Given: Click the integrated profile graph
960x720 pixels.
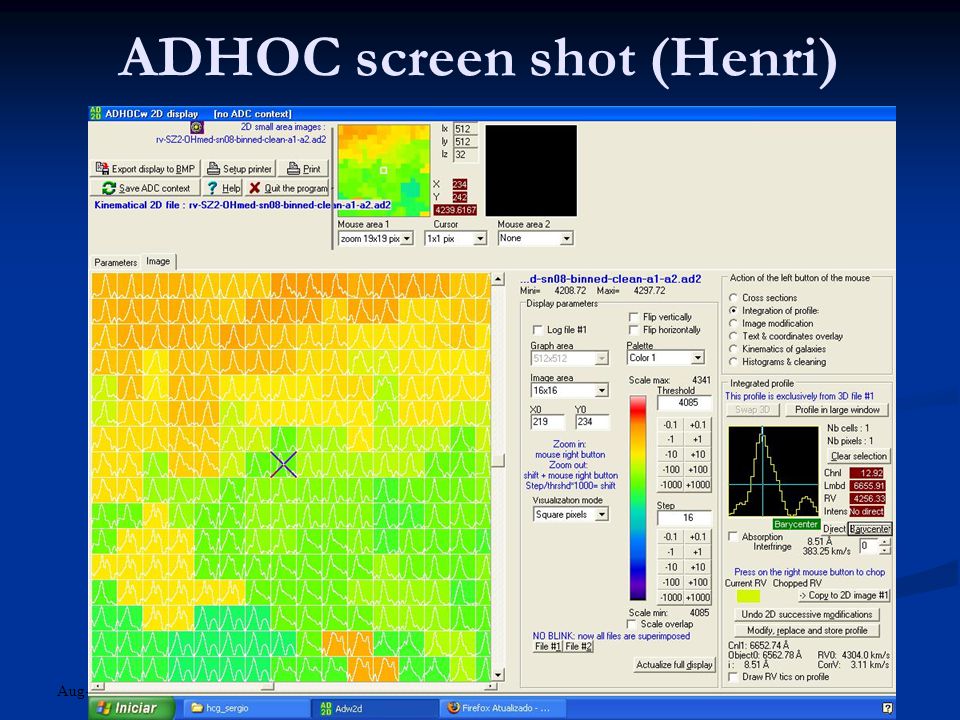Looking at the screenshot, I should click(773, 471).
